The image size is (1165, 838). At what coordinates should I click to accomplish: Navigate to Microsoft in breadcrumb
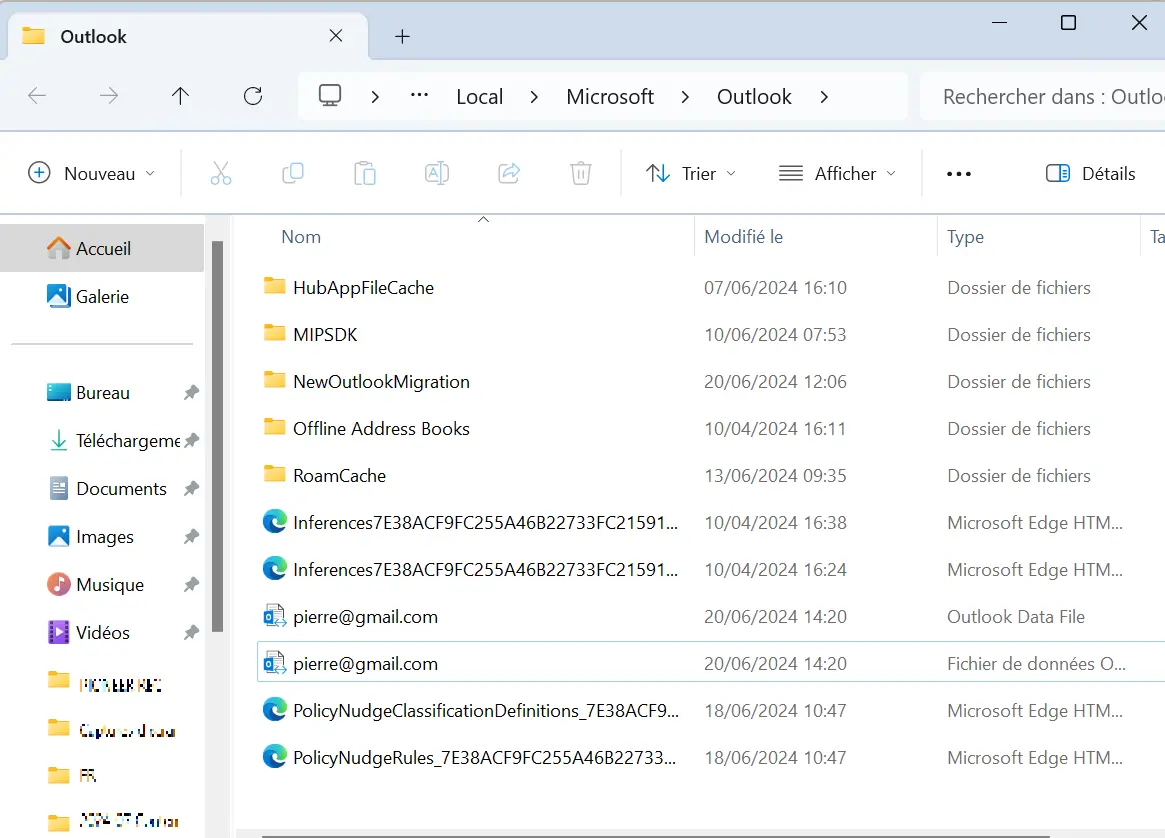coord(610,97)
